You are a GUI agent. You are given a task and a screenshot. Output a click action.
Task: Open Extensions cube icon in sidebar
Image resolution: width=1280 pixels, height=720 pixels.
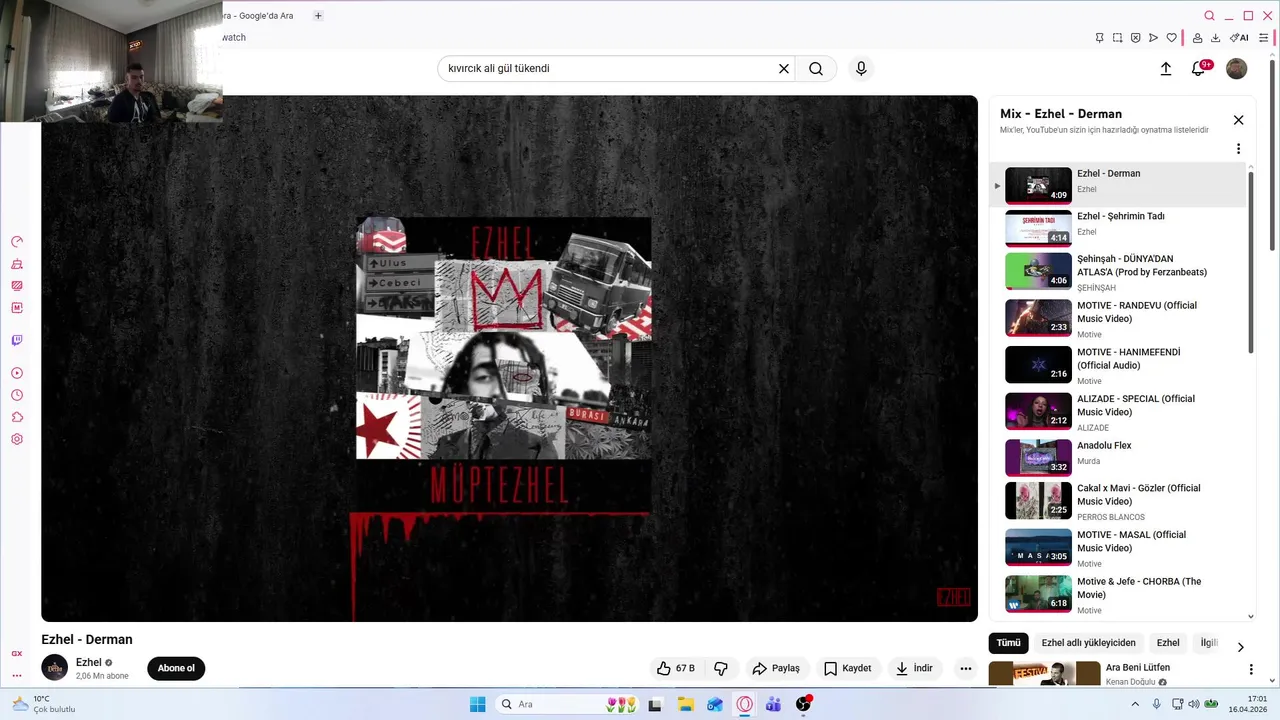17,417
